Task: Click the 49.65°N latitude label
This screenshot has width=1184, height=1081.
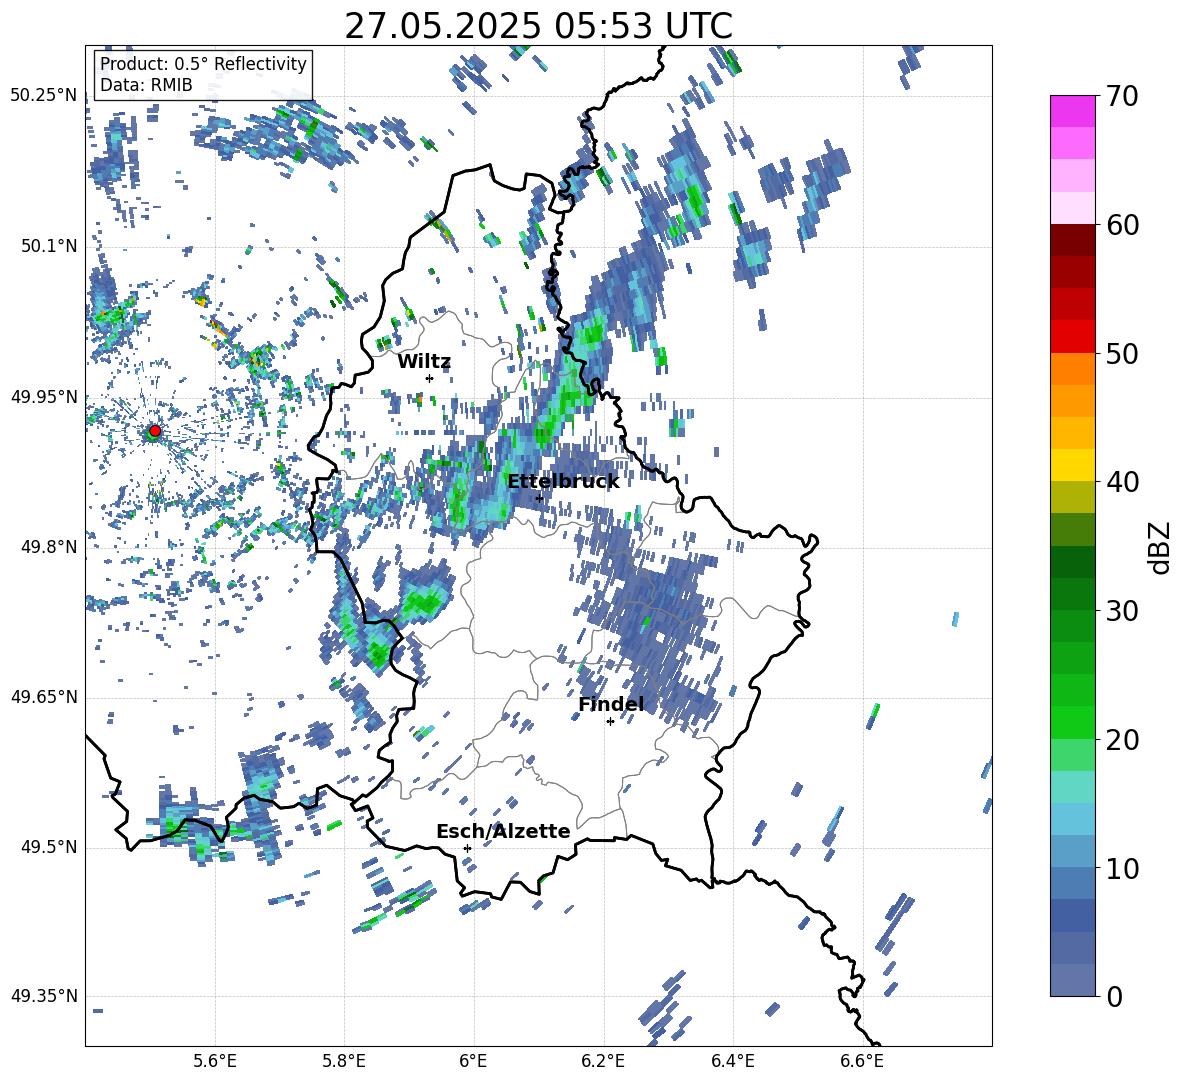Action: coord(44,697)
